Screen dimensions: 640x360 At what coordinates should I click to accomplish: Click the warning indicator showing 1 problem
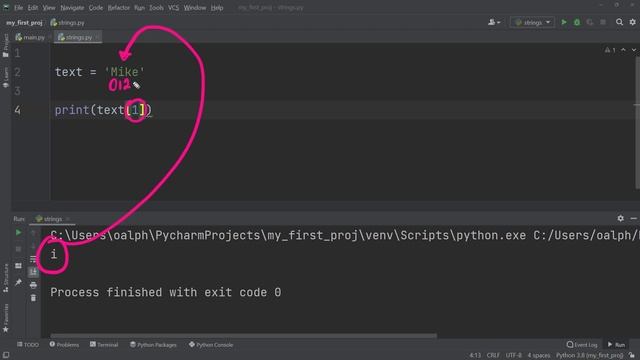pyautogui.click(x=610, y=50)
